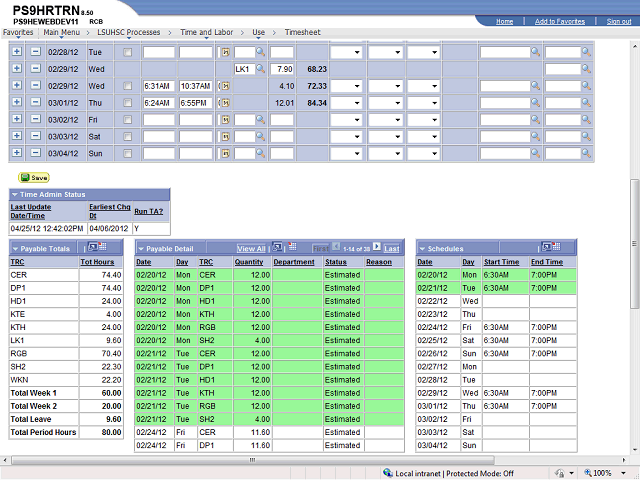Click Add to Favorites link

point(560,21)
